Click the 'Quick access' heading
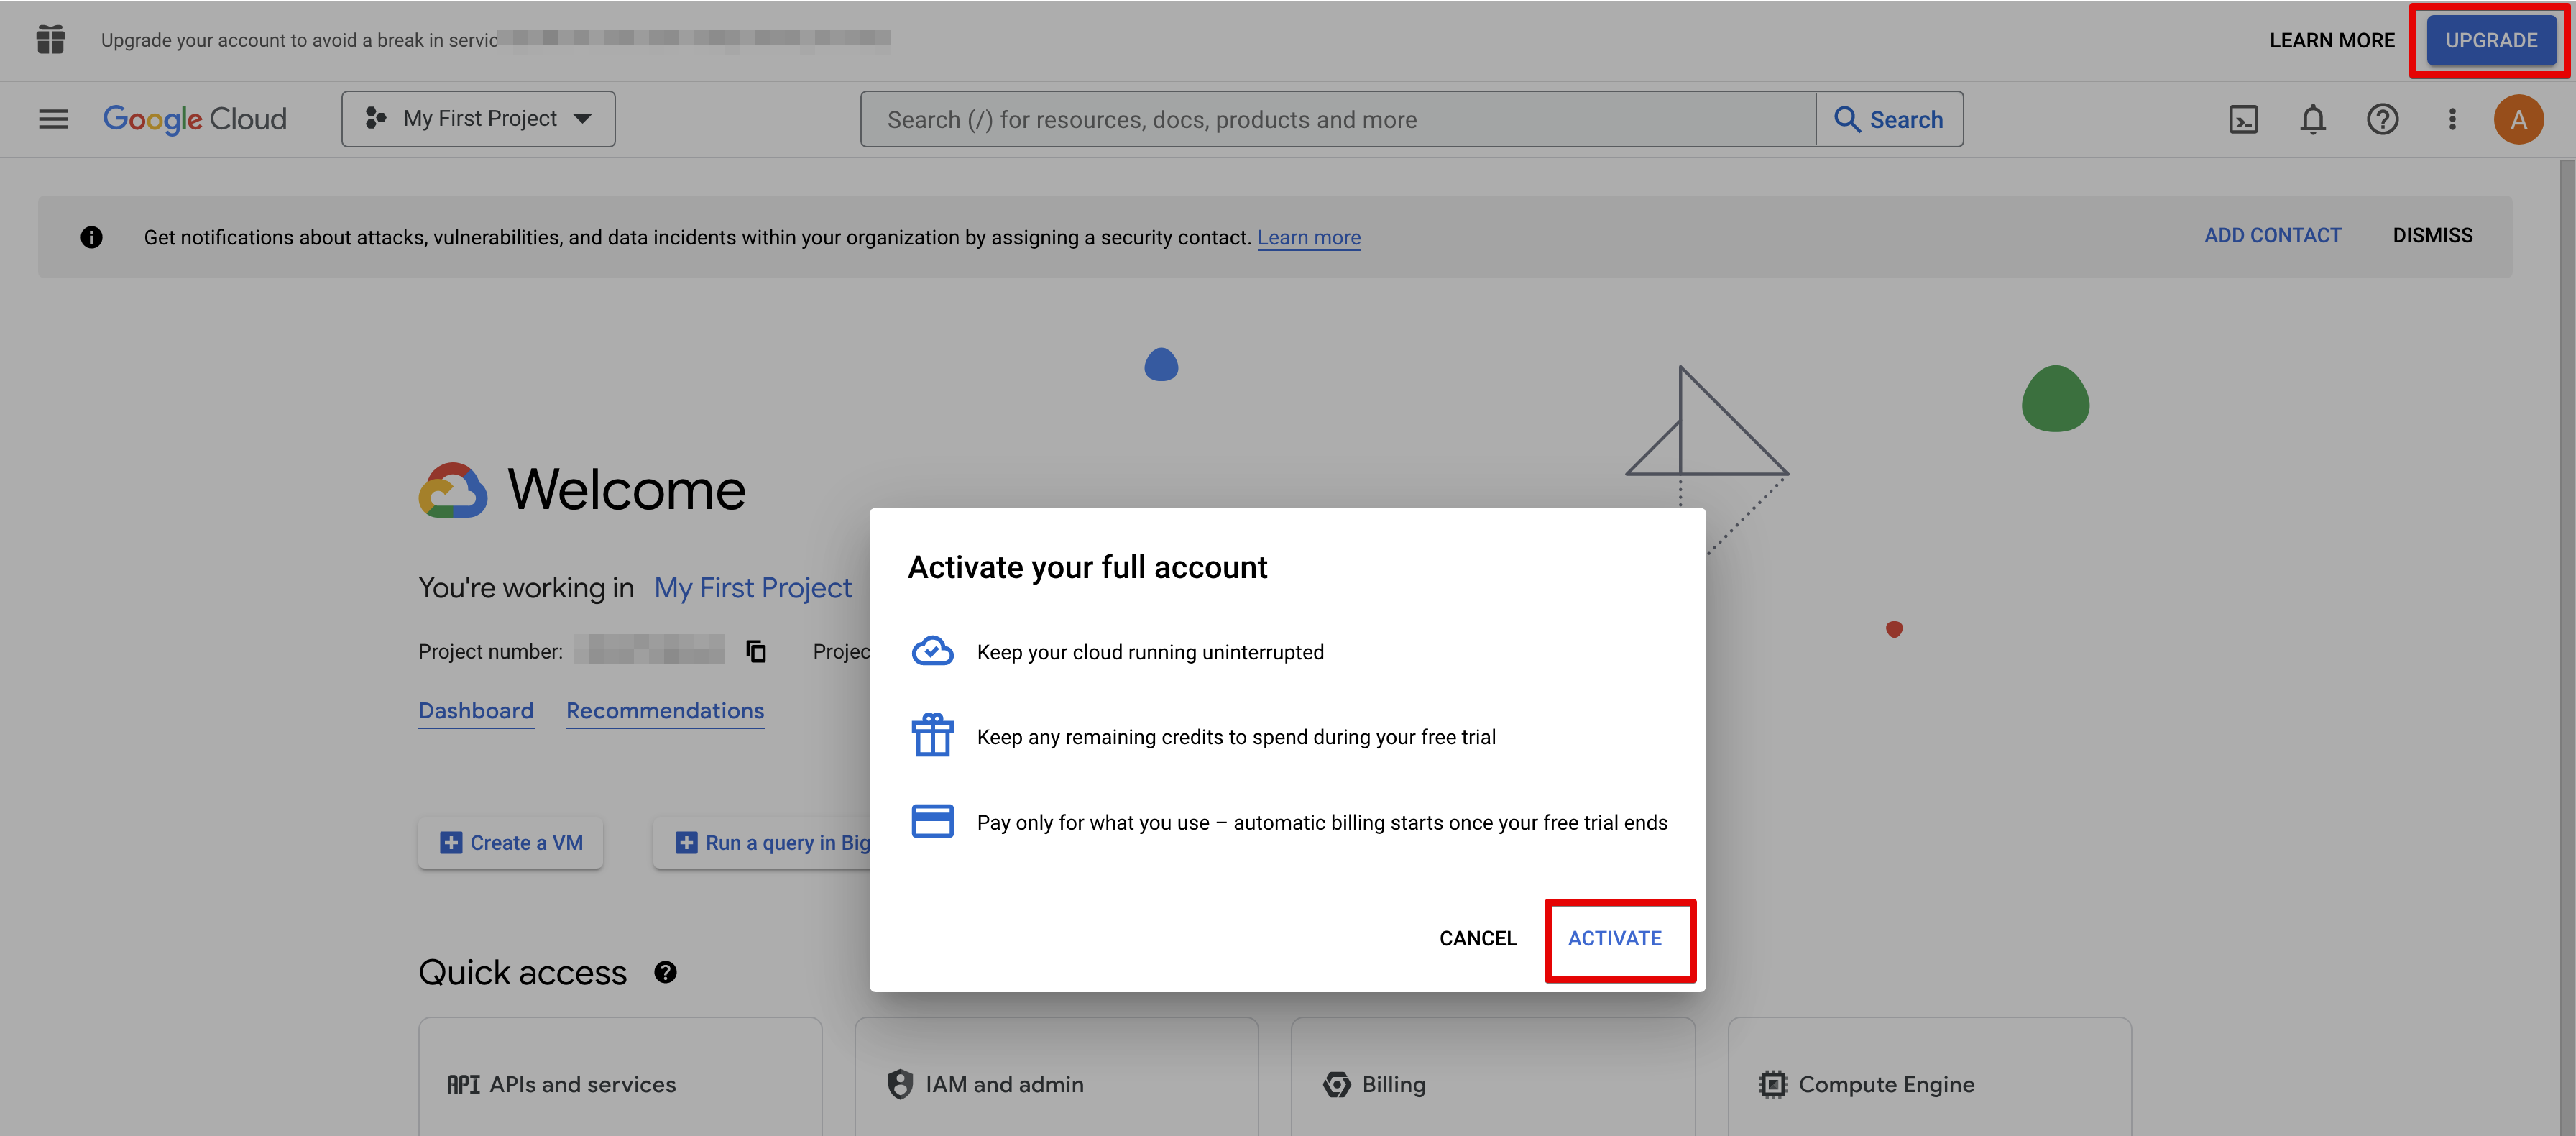2576x1136 pixels. point(522,972)
